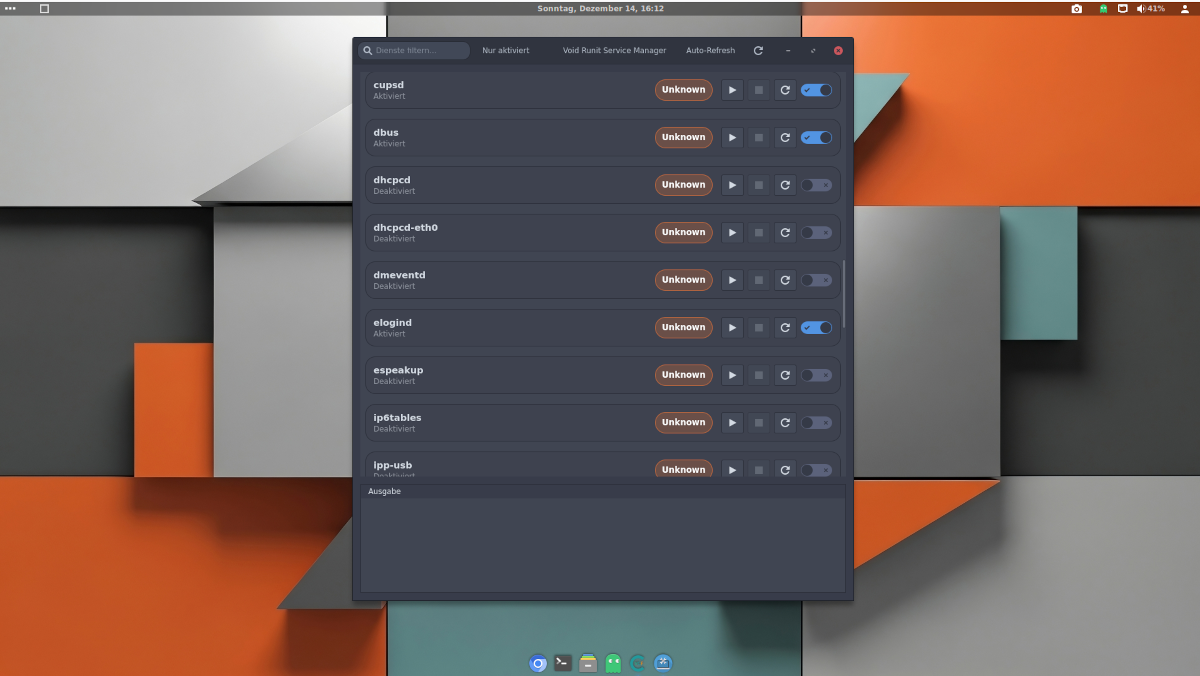Start the cupsd service with play button

click(732, 90)
